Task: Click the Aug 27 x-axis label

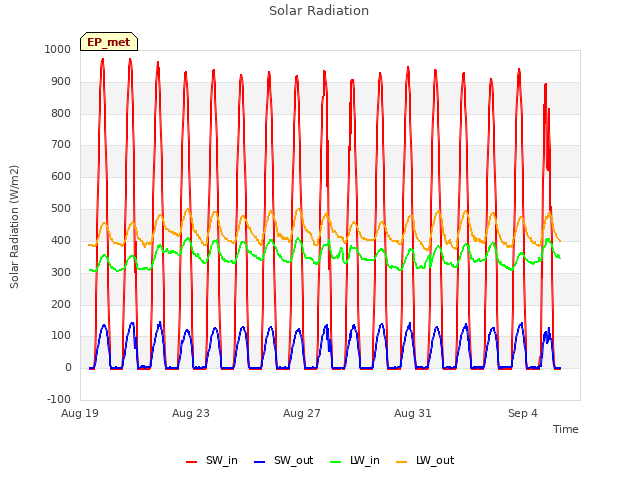Action: (302, 413)
